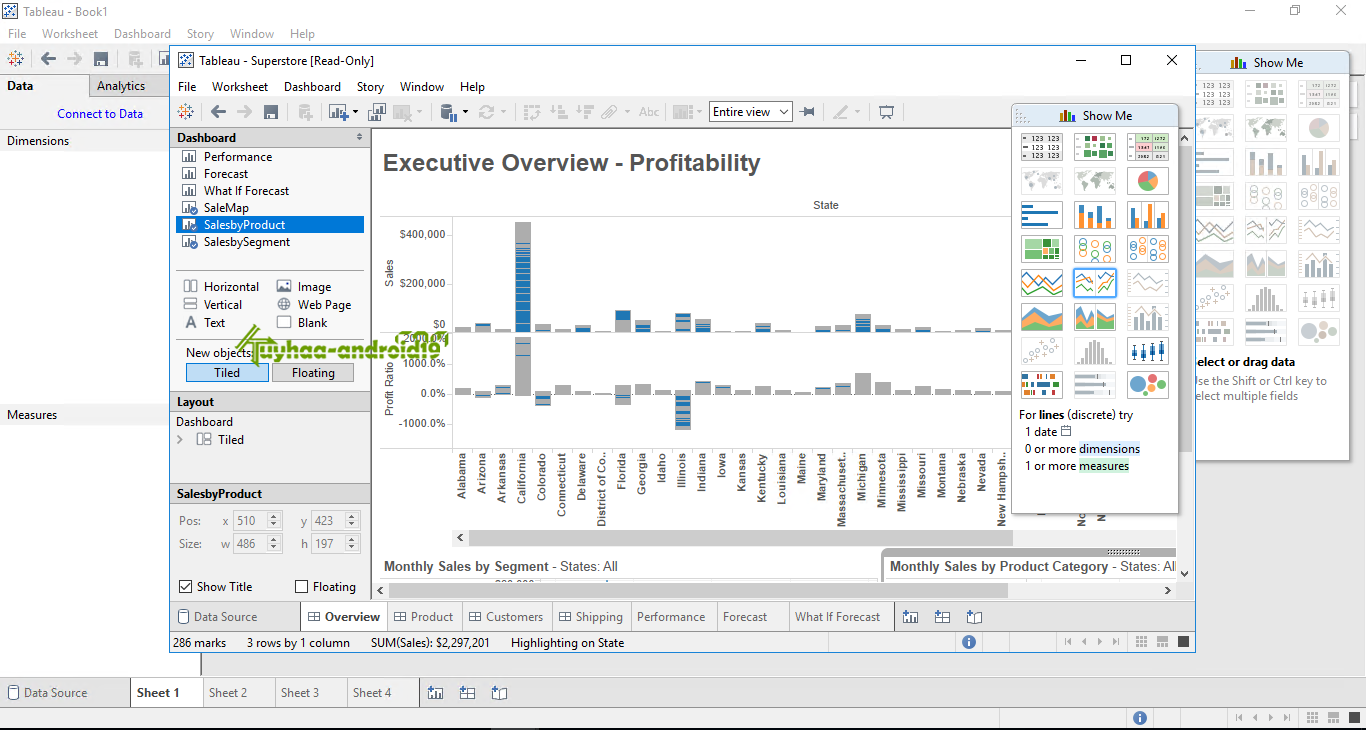Click the width size stepper

[273, 544]
